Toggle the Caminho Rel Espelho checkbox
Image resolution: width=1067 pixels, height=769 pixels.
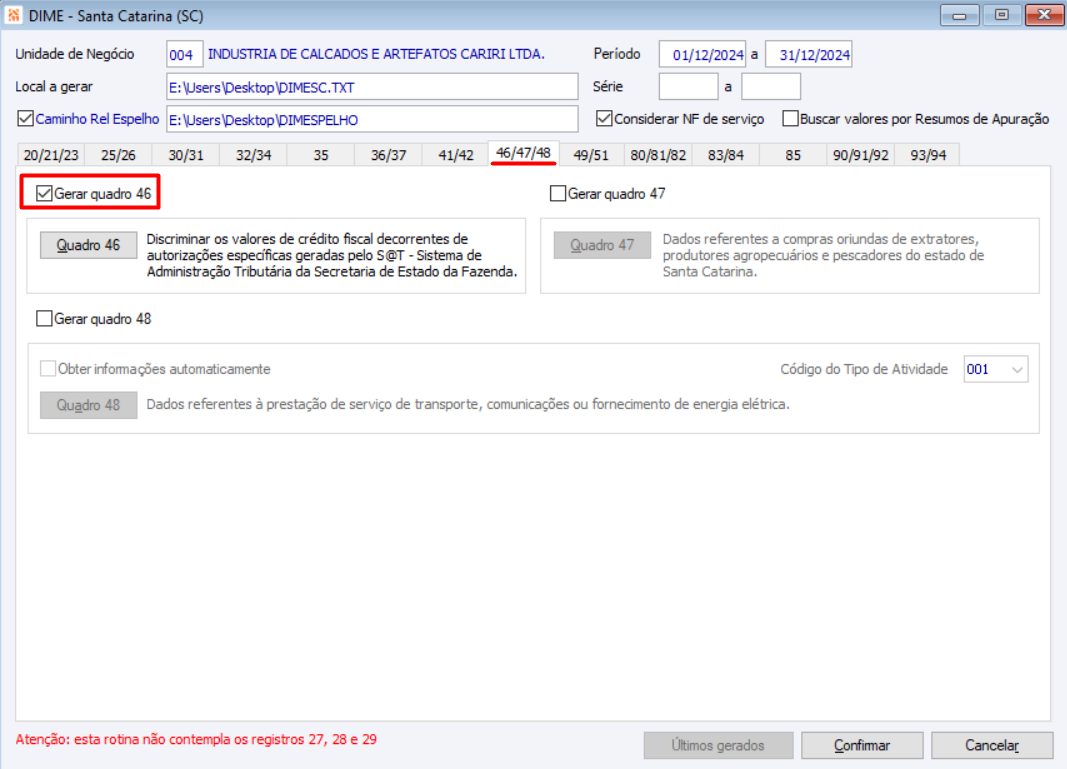26,118
